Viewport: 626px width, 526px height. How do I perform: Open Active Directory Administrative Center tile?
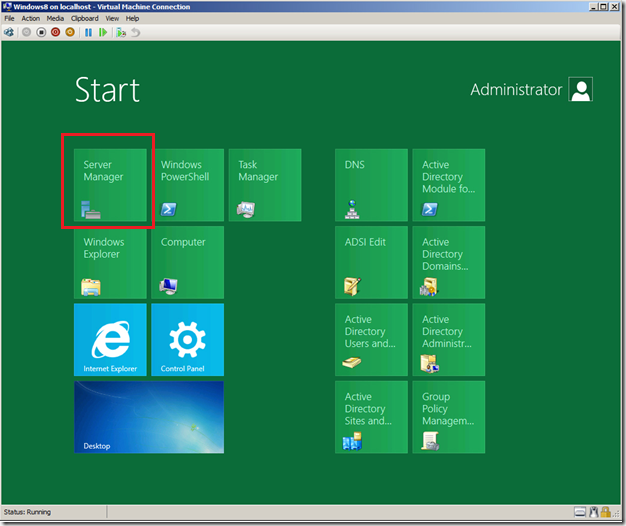(449, 340)
